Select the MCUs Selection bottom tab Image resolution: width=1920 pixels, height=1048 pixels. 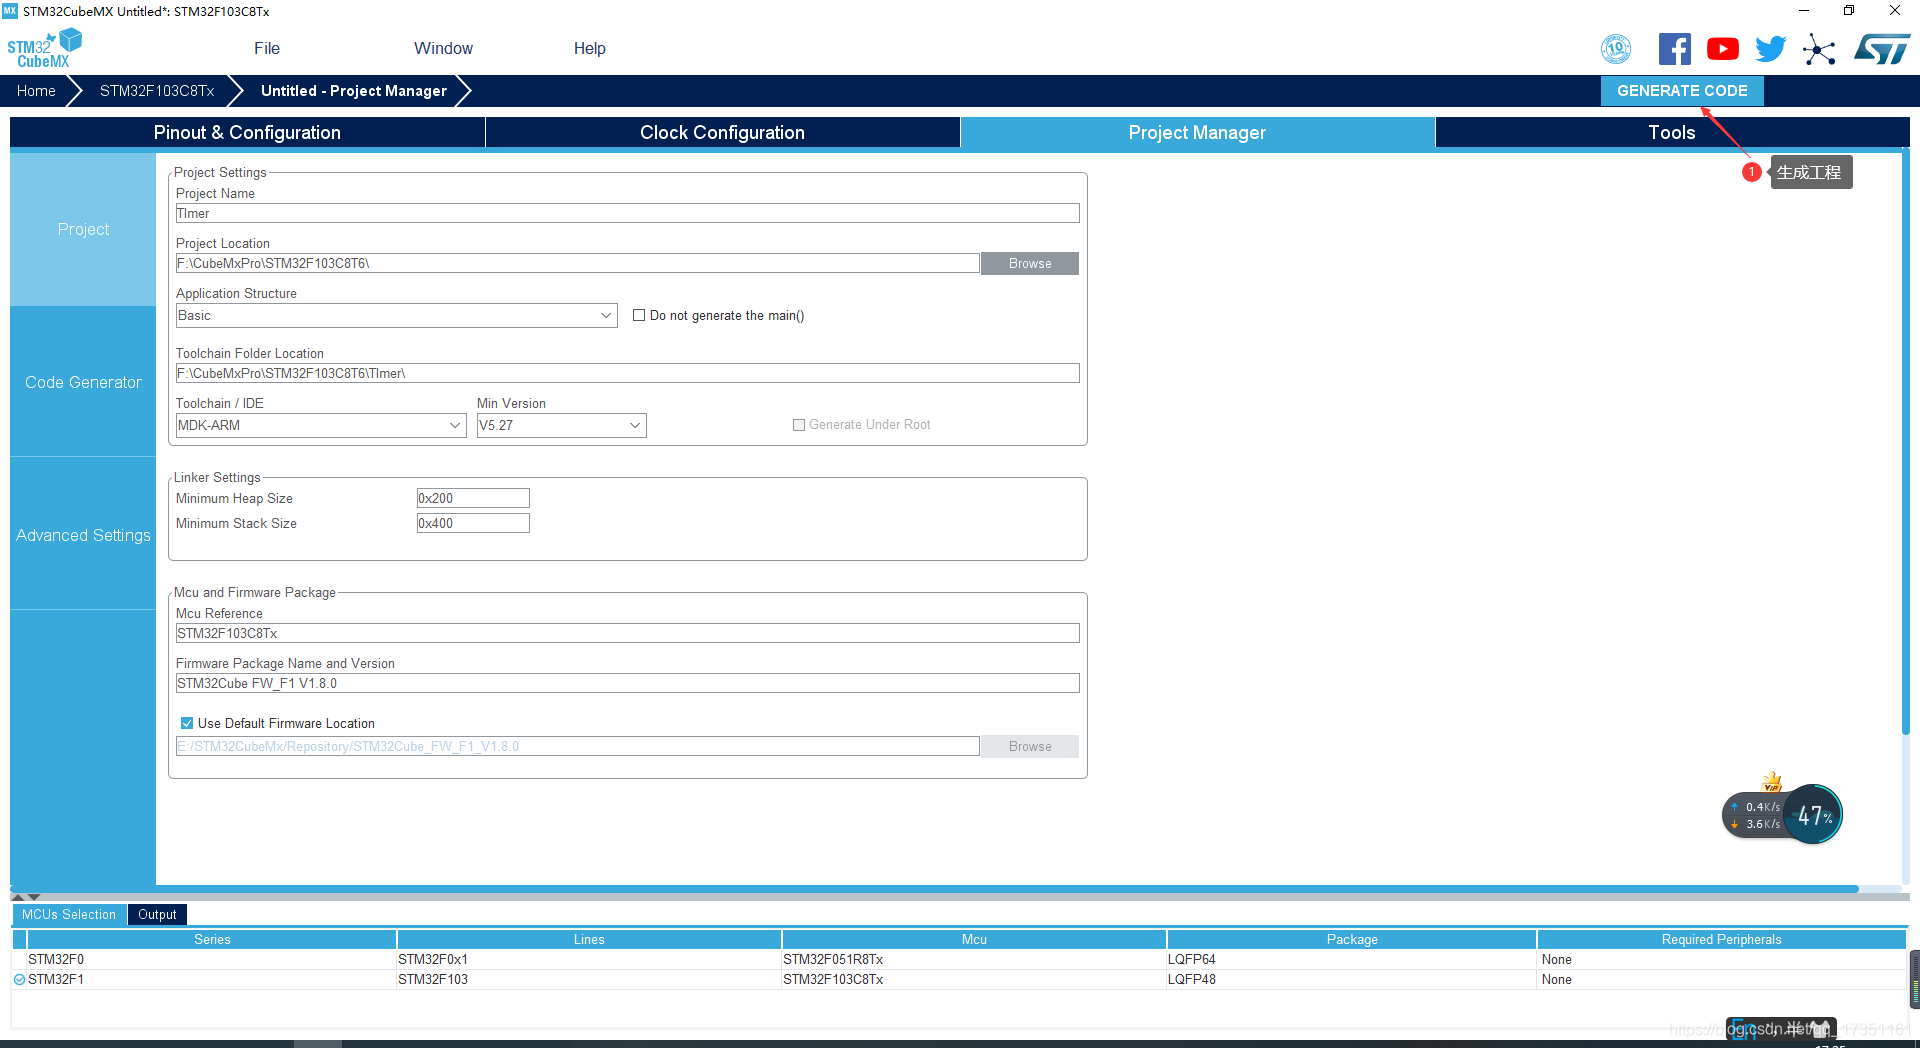coord(69,914)
